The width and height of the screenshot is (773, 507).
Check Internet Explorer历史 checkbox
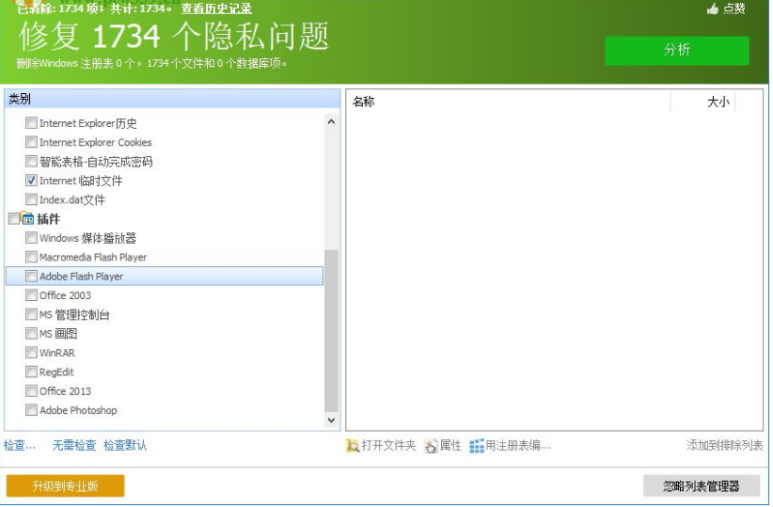[x=31, y=122]
